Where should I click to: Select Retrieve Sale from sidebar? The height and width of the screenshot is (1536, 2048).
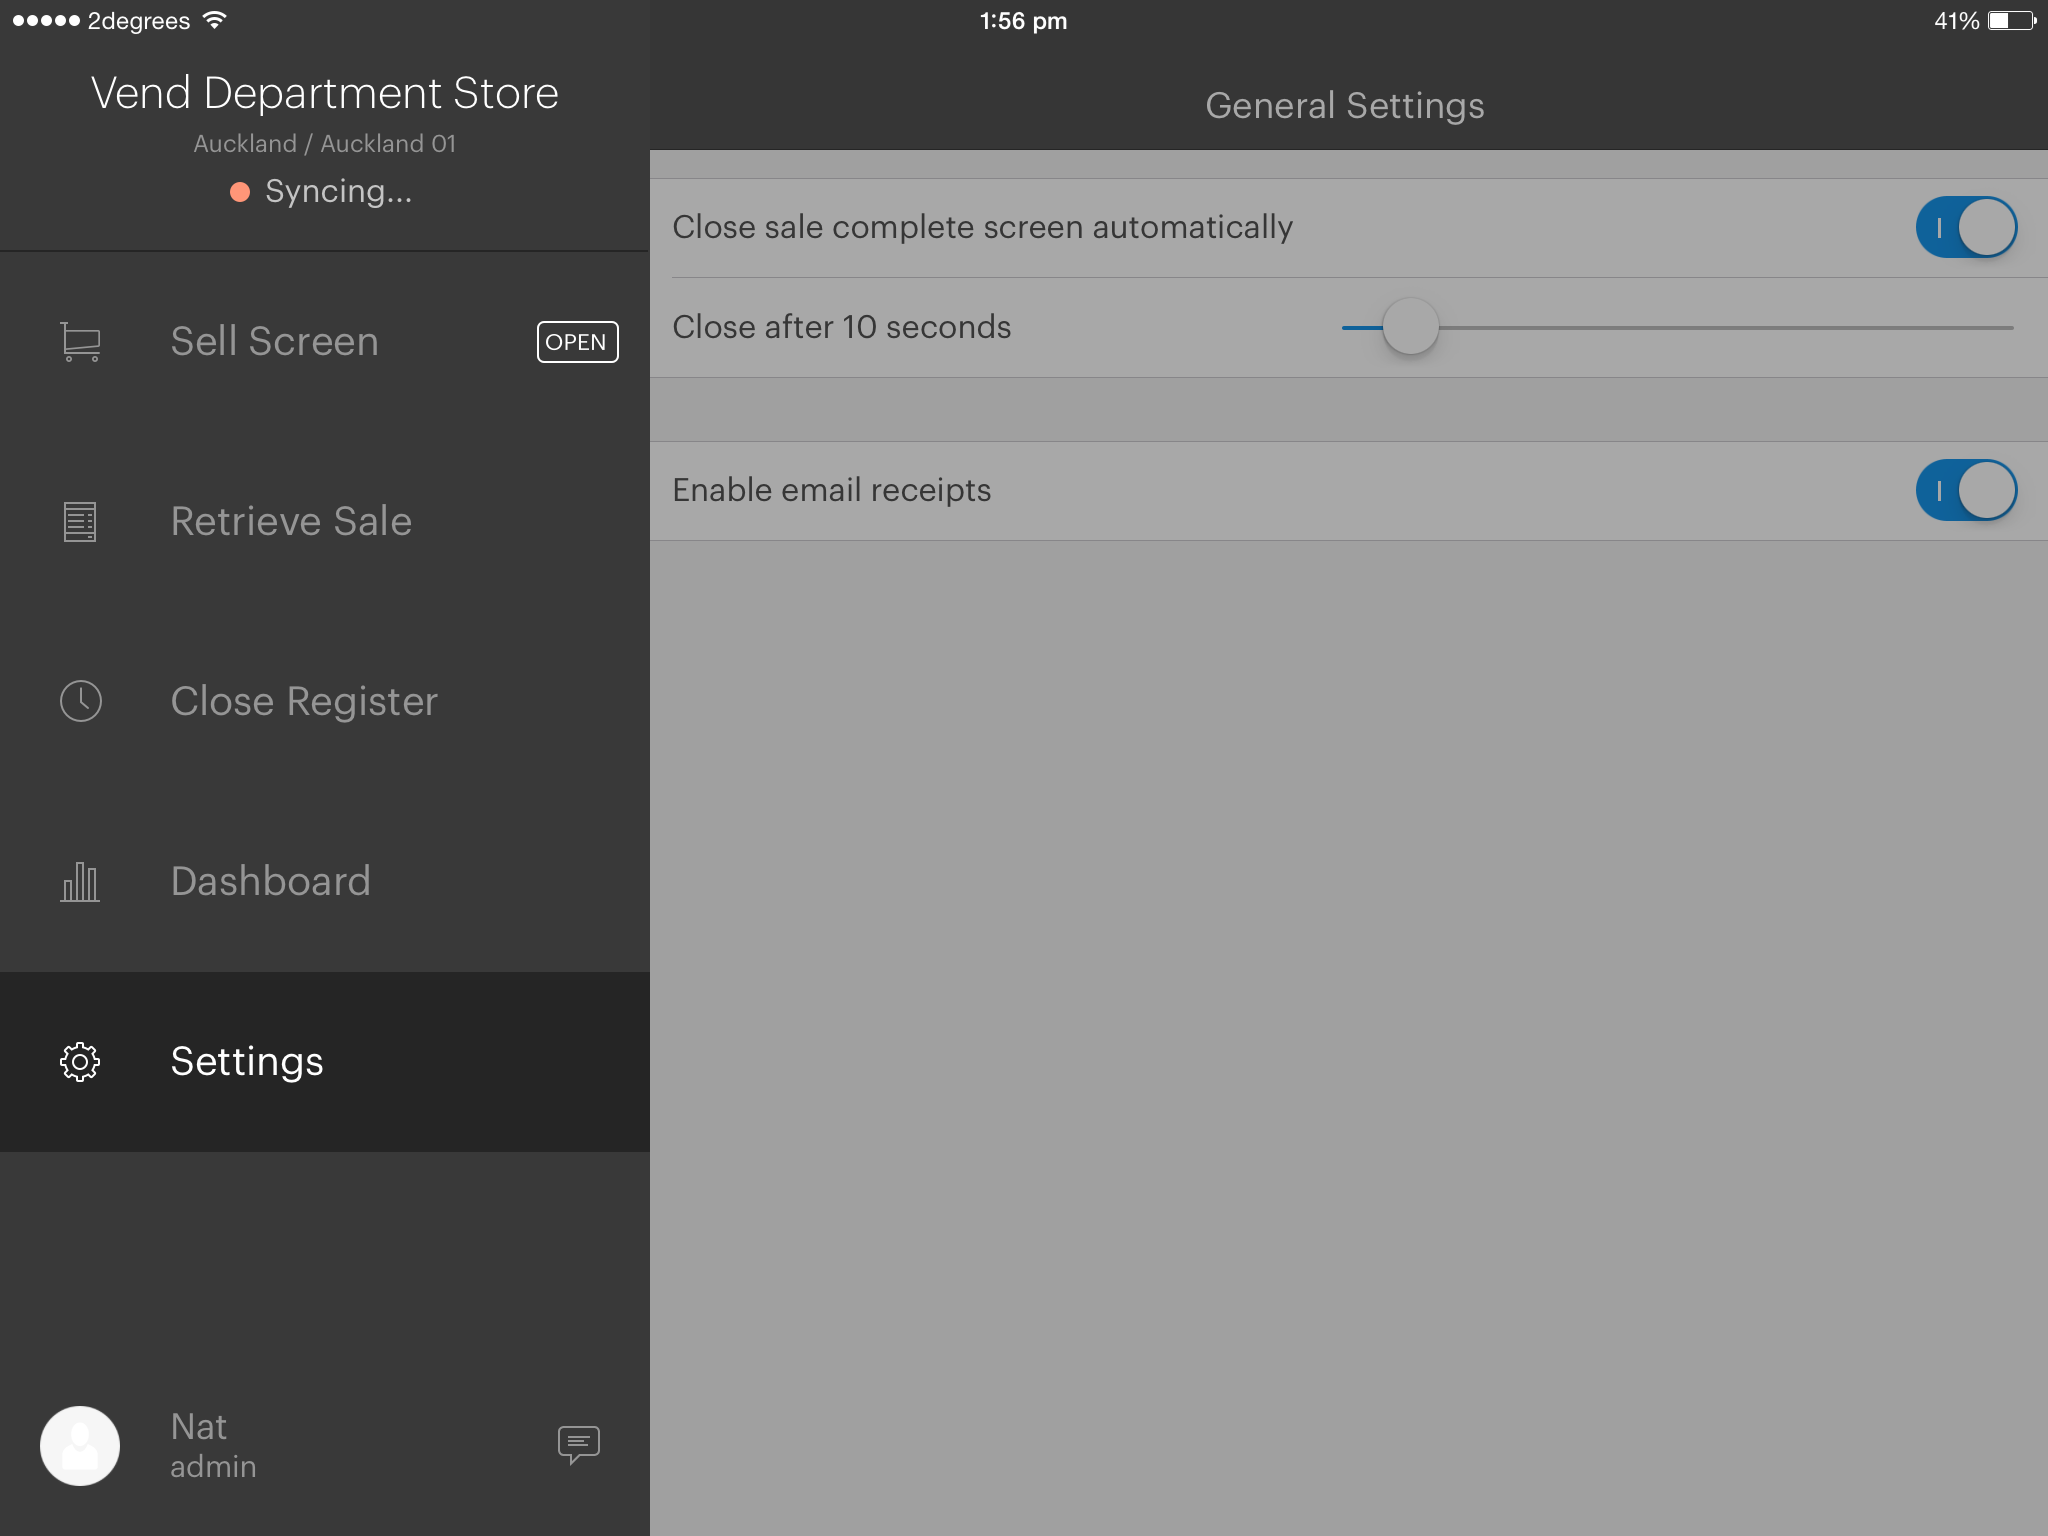pyautogui.click(x=291, y=521)
